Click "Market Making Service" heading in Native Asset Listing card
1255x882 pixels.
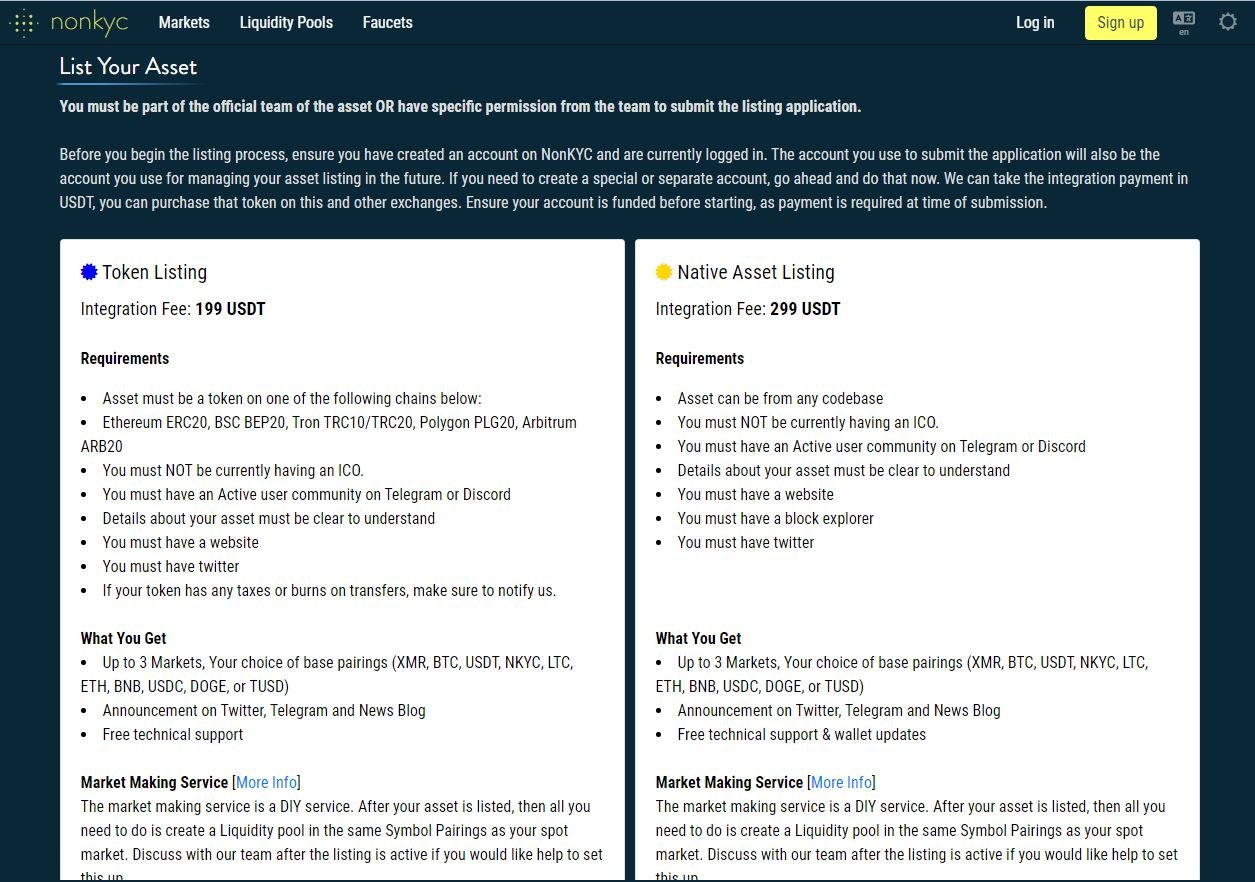point(729,782)
